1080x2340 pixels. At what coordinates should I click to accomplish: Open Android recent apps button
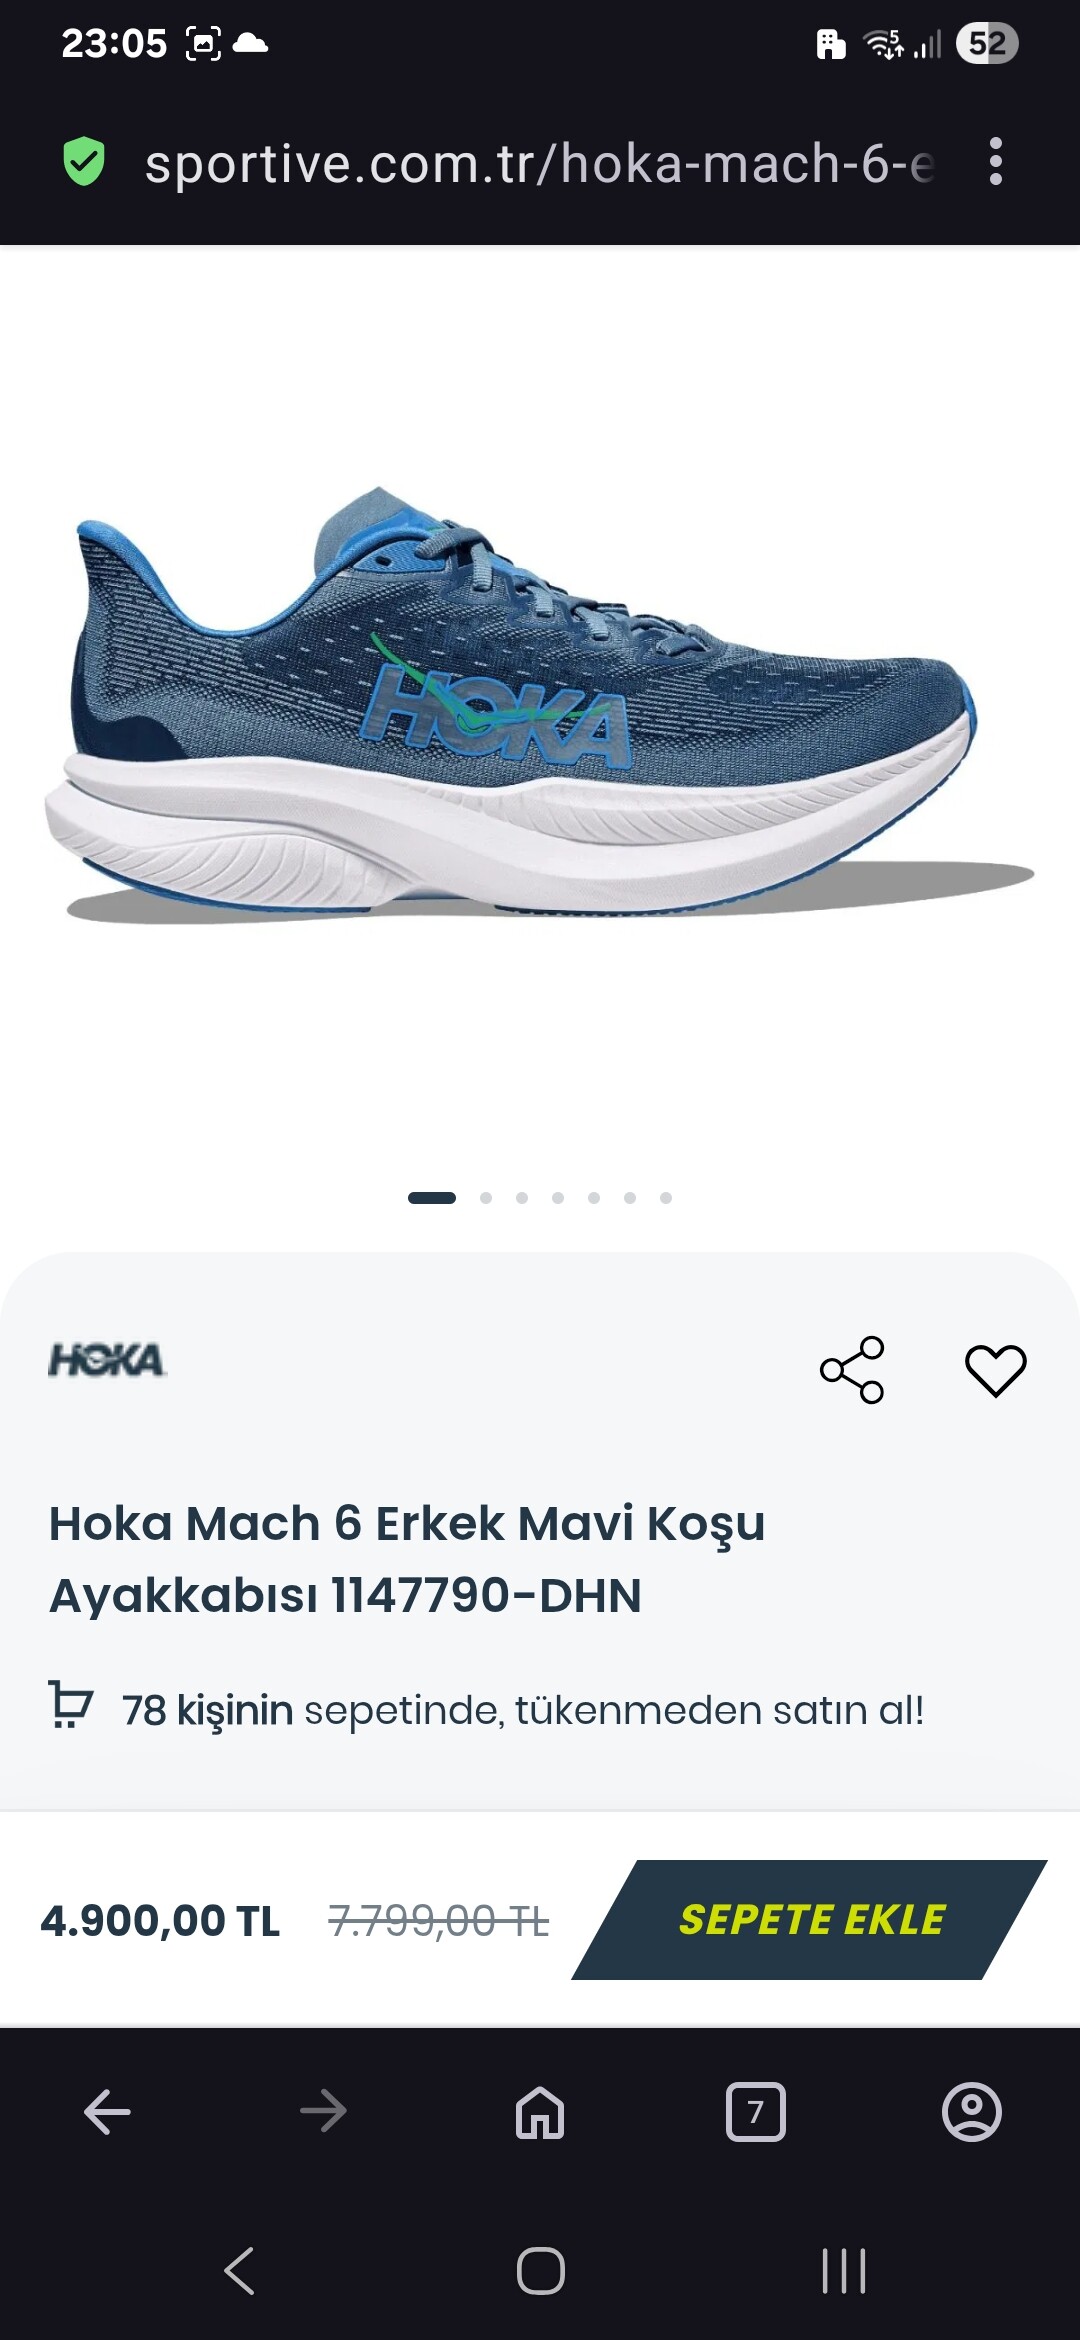coord(844,2270)
